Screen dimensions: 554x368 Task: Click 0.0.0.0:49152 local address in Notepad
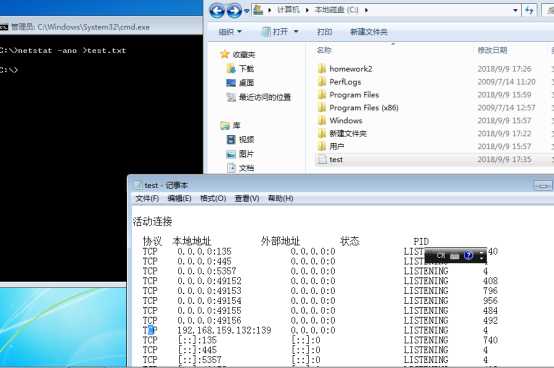pyautogui.click(x=210, y=281)
